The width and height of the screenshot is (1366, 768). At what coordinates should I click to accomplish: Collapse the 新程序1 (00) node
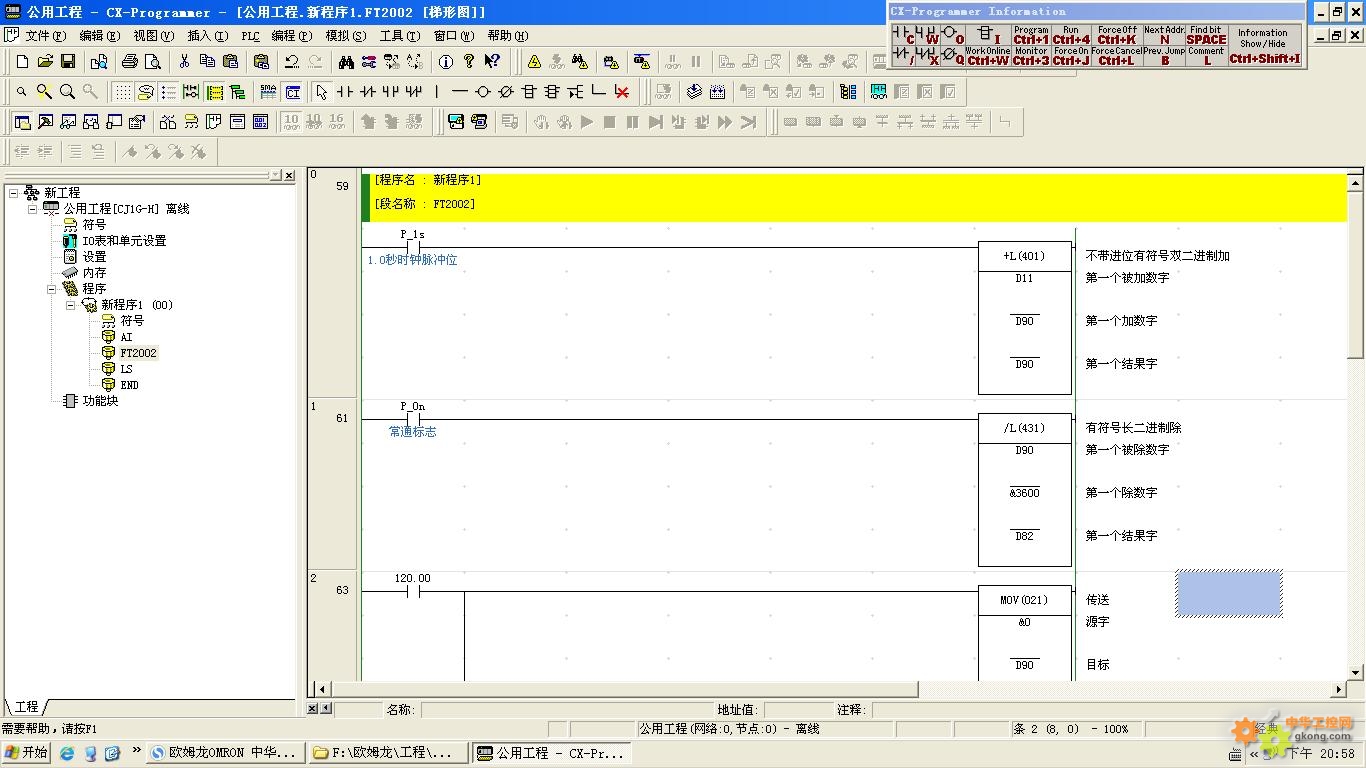[x=70, y=305]
